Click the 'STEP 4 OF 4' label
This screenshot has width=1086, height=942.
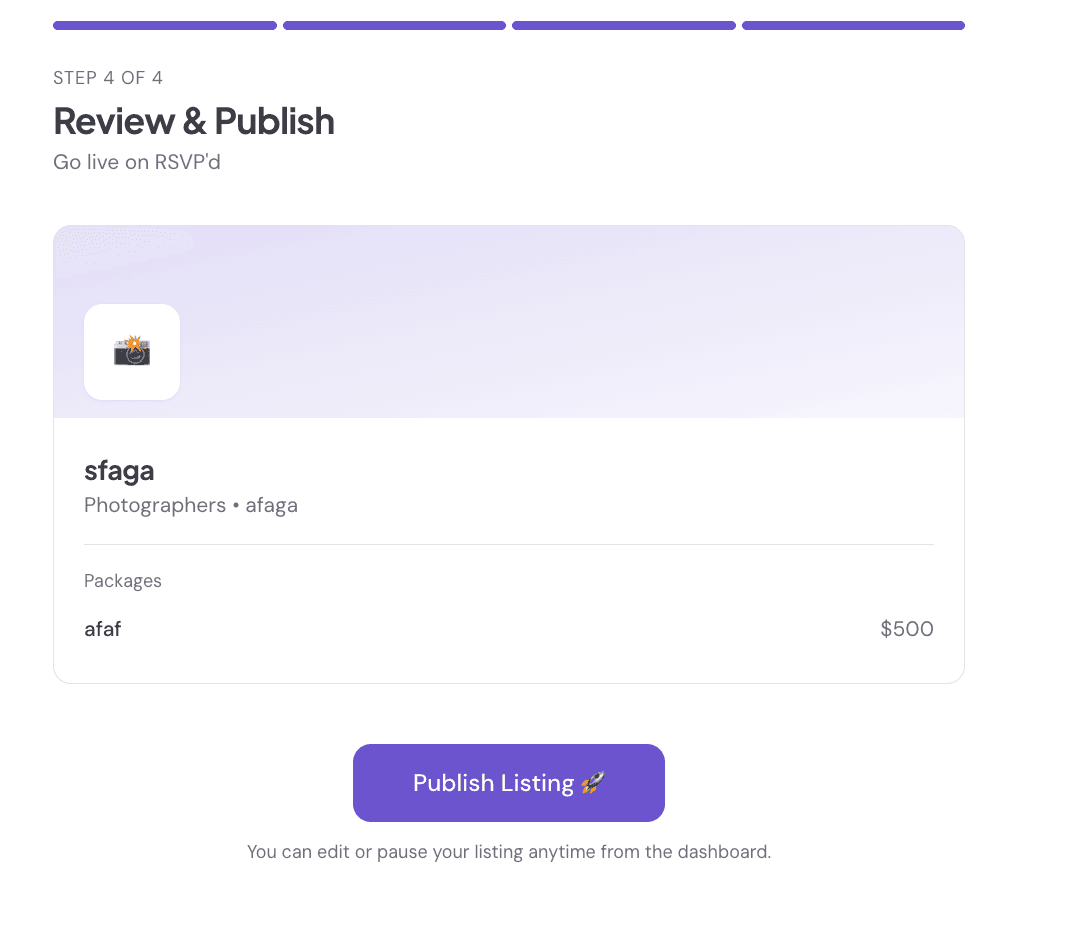[108, 78]
